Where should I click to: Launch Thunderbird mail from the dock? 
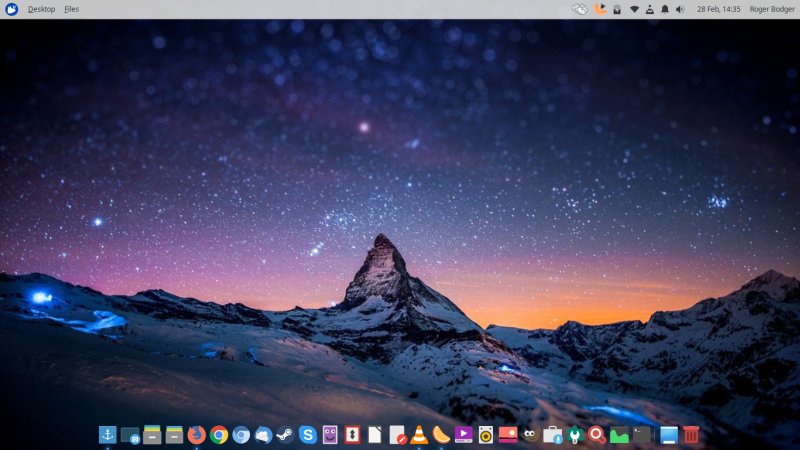click(263, 435)
